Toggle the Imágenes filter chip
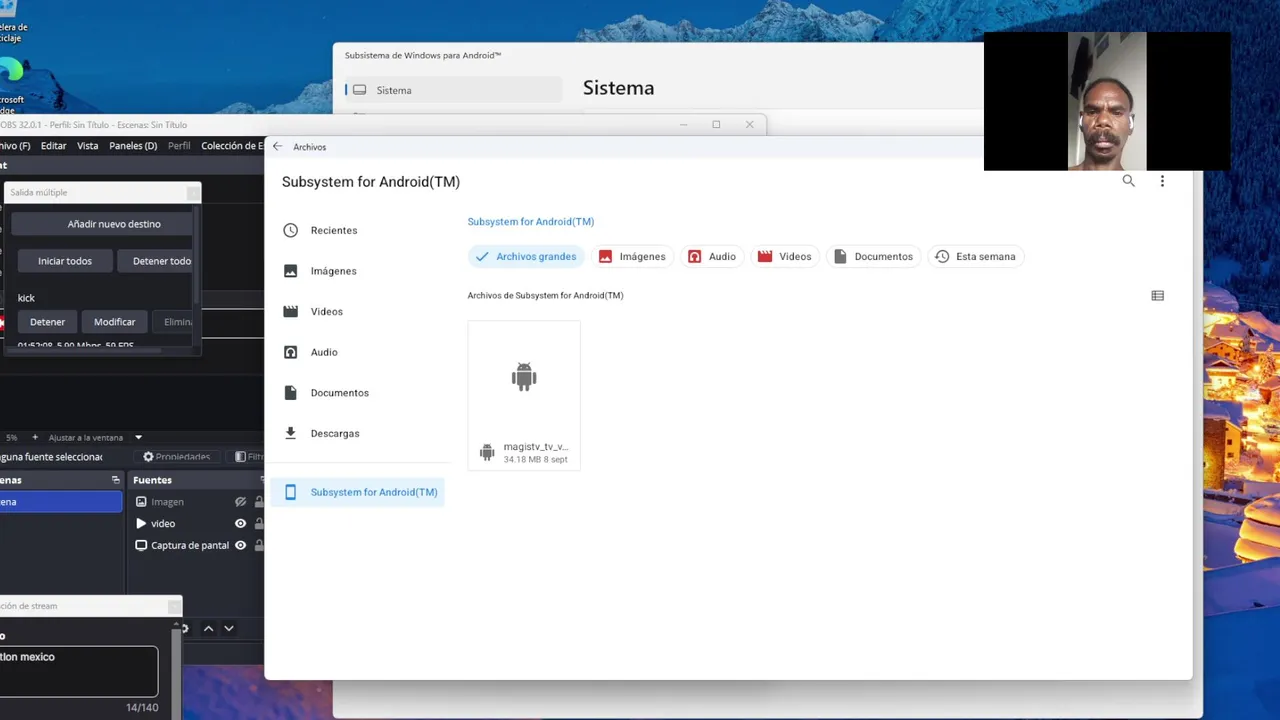The width and height of the screenshot is (1280, 720). [632, 257]
